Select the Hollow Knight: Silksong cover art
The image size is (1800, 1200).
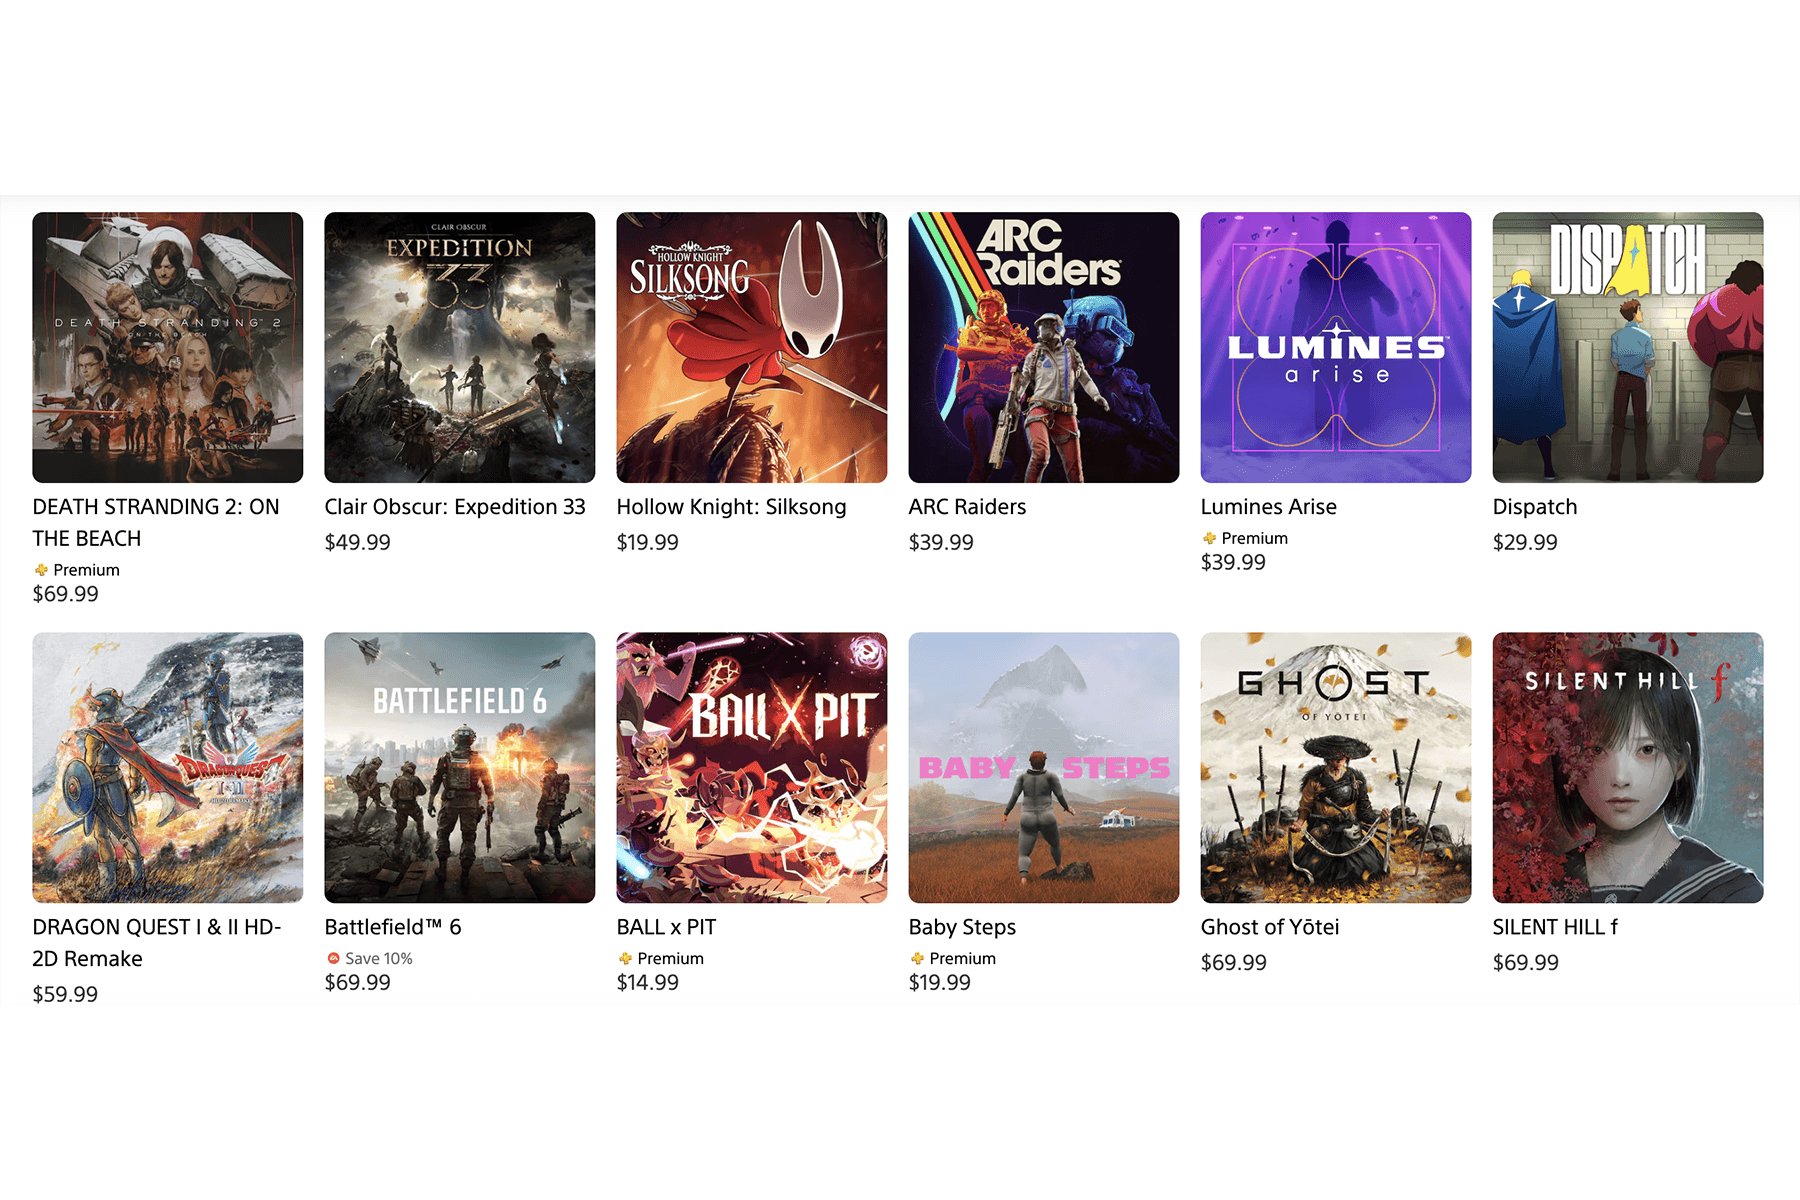point(752,347)
